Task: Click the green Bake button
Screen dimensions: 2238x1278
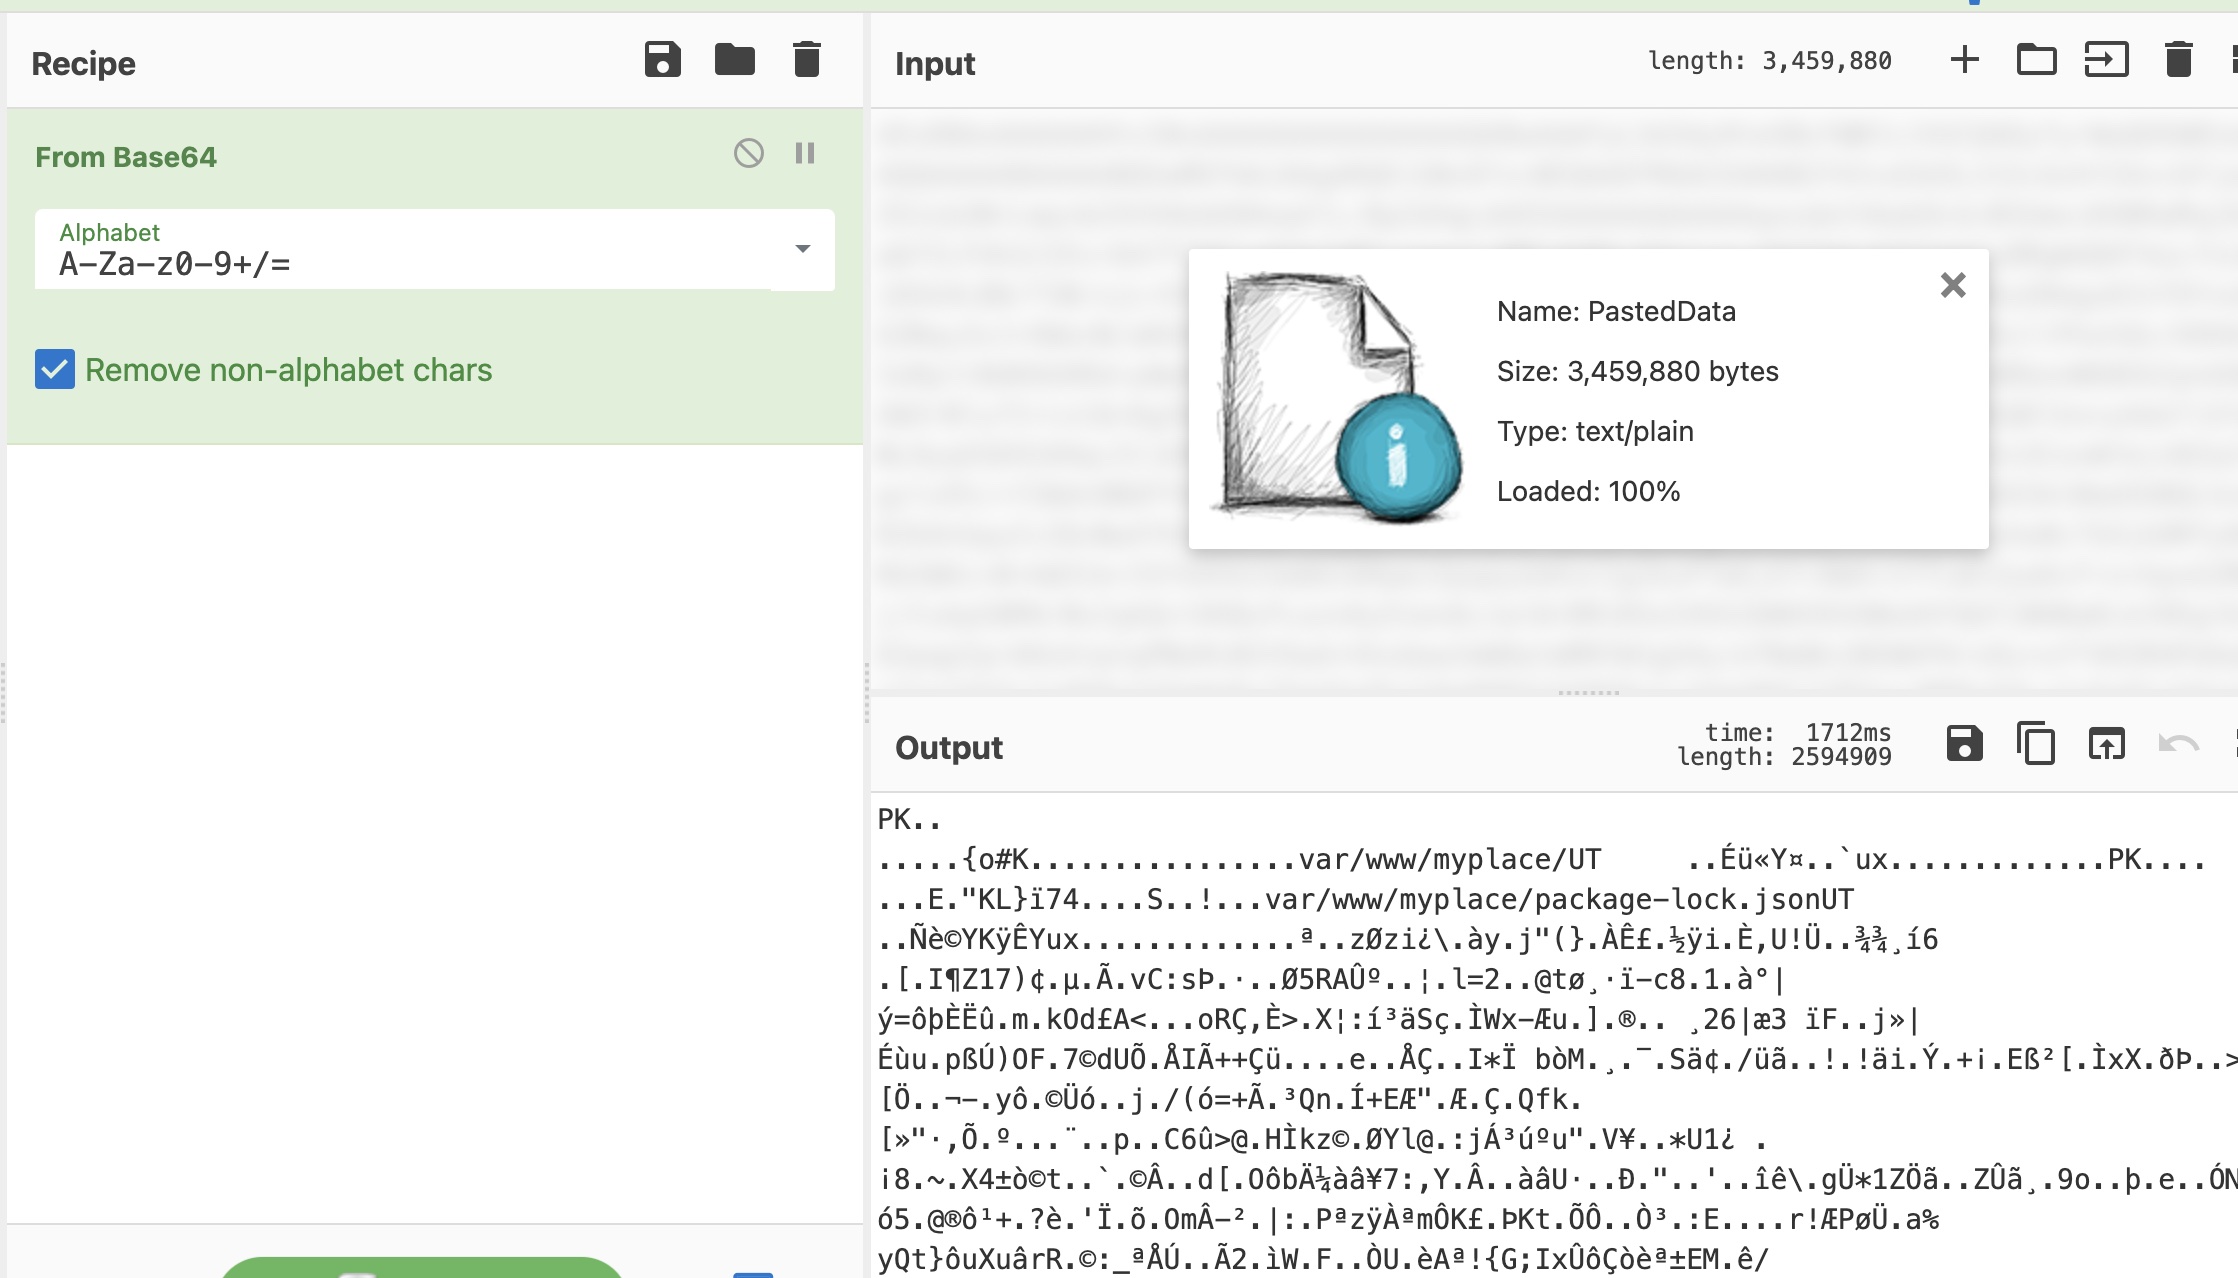Action: (420, 1267)
